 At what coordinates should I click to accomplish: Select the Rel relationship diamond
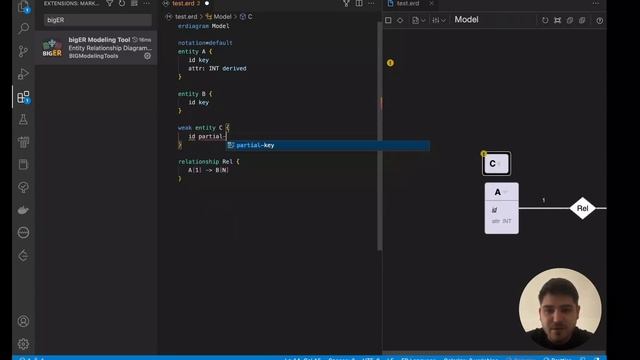[x=582, y=208]
